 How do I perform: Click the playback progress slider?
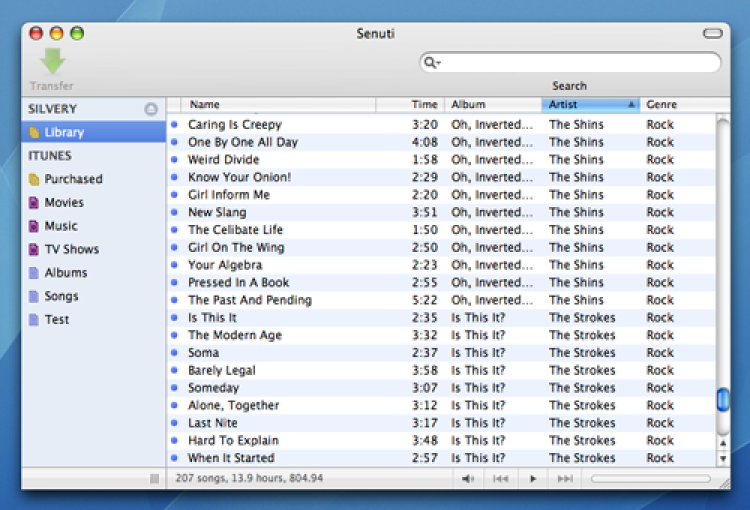(650, 479)
